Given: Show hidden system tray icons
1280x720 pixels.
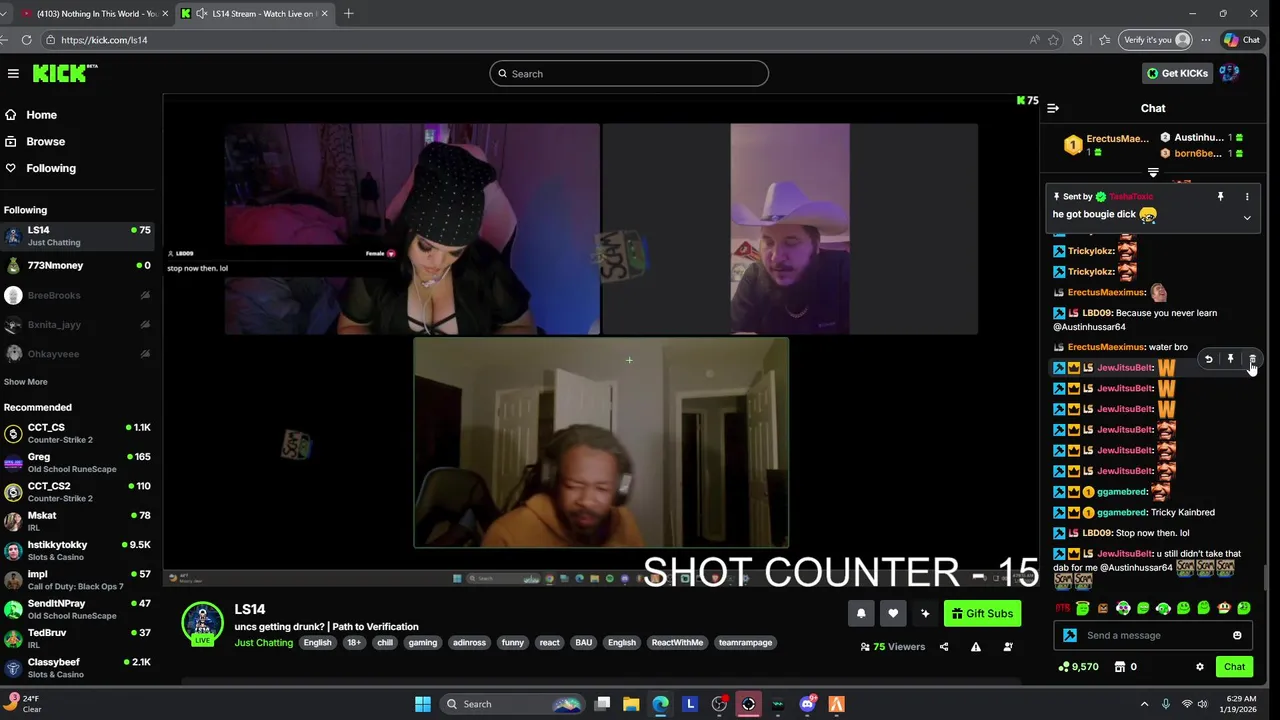Looking at the screenshot, I should point(1144,704).
